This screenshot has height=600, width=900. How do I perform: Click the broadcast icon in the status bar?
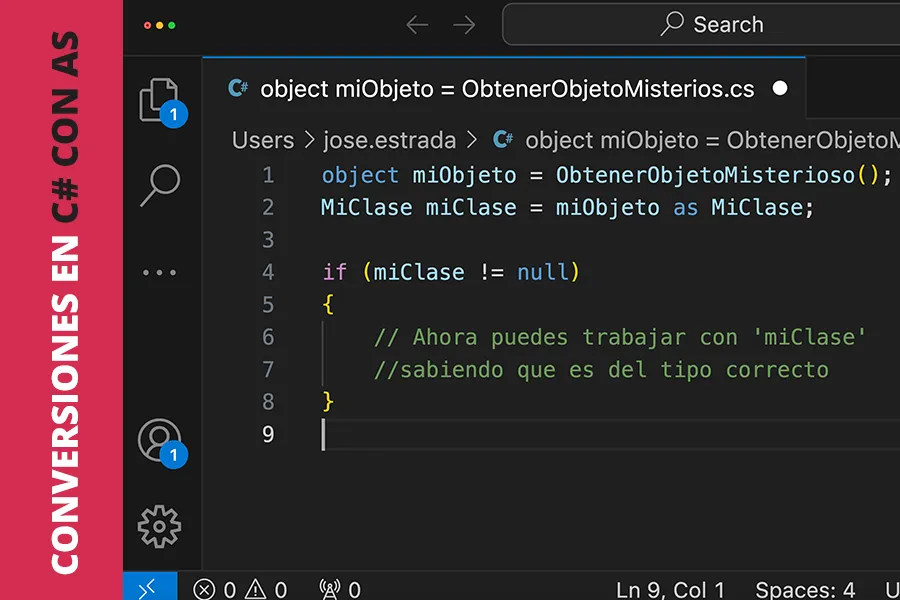pos(330,589)
